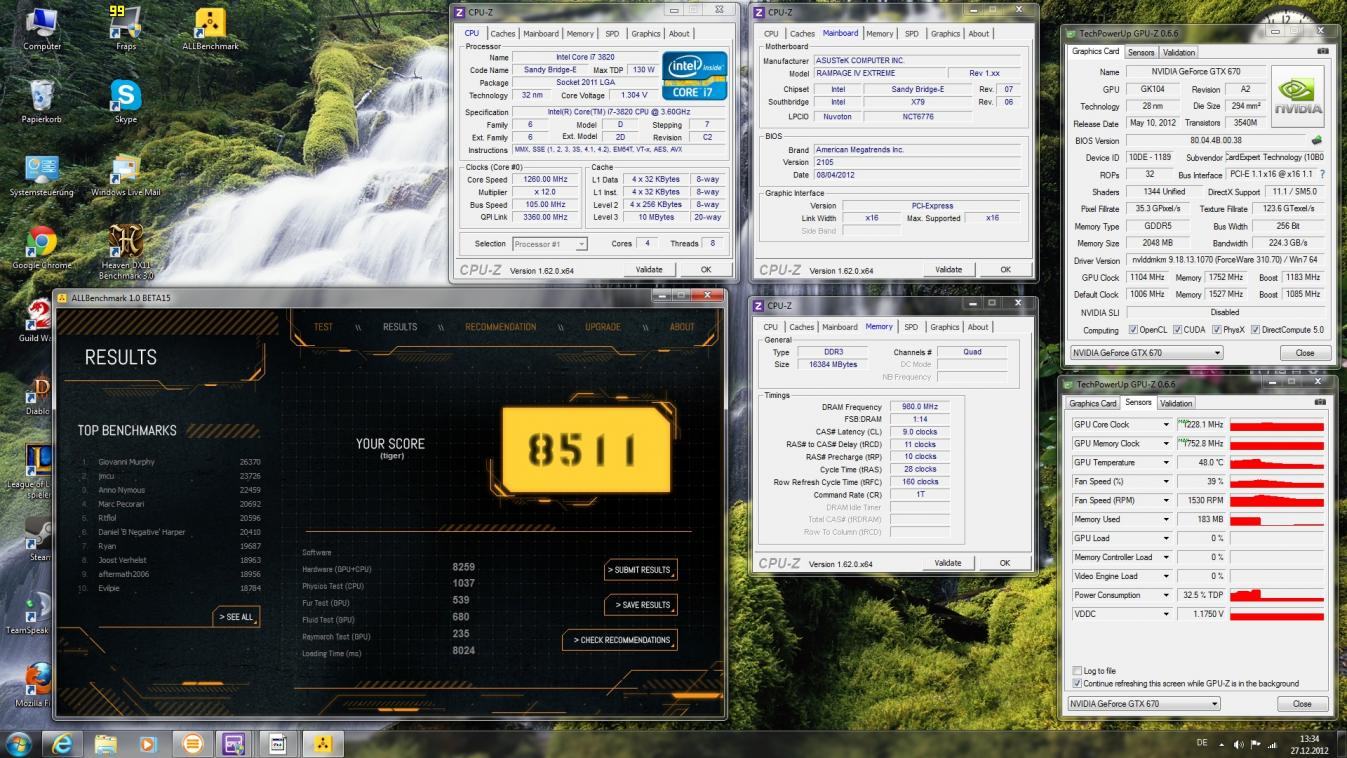Open the RECOMMENDATION tab in ALLBenchmark
The image size is (1347, 758).
[x=500, y=327]
